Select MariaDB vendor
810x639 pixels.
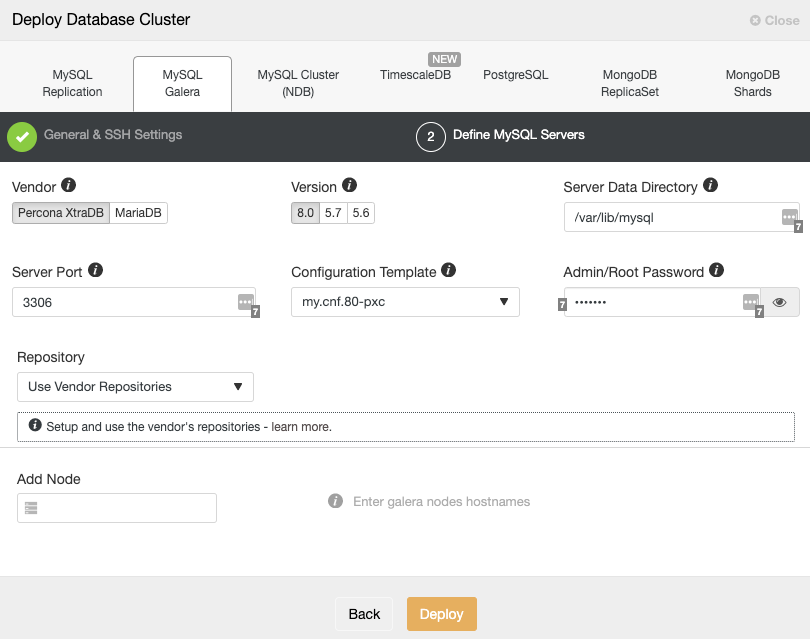point(138,213)
